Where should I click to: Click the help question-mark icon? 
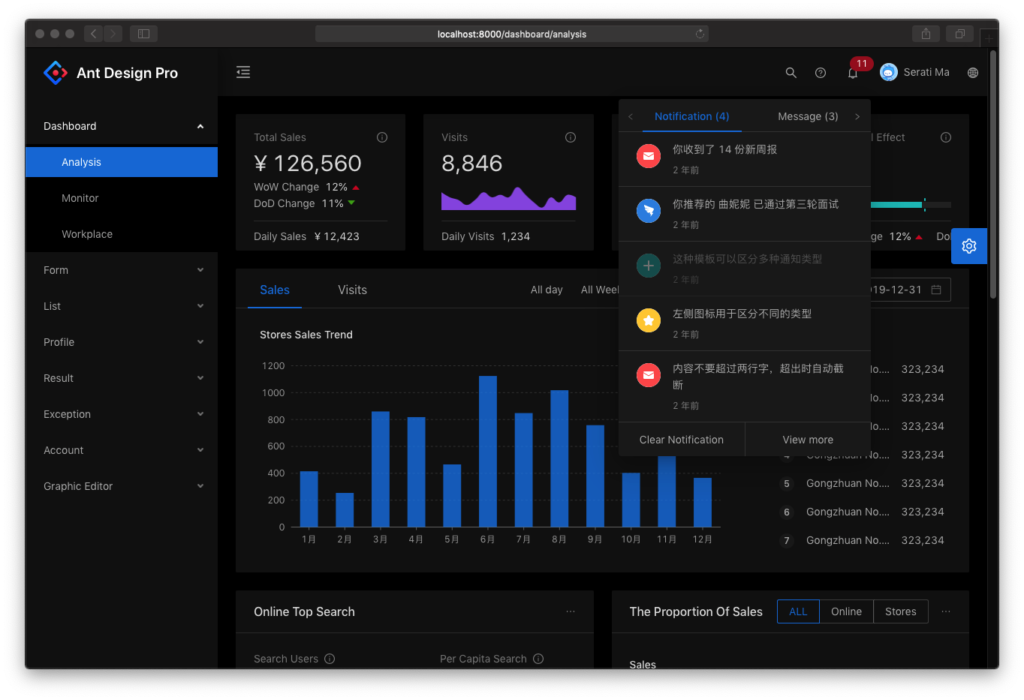point(820,72)
